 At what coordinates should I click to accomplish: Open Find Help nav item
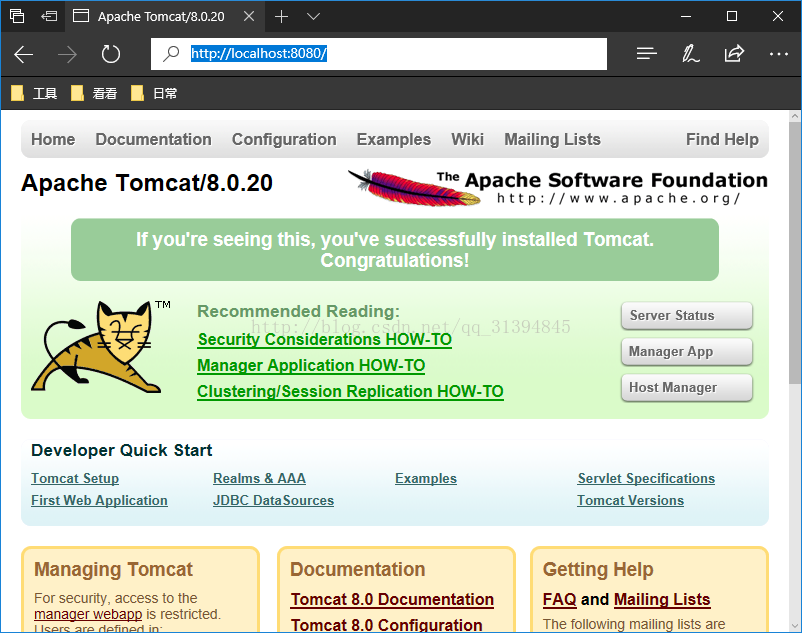click(x=722, y=139)
